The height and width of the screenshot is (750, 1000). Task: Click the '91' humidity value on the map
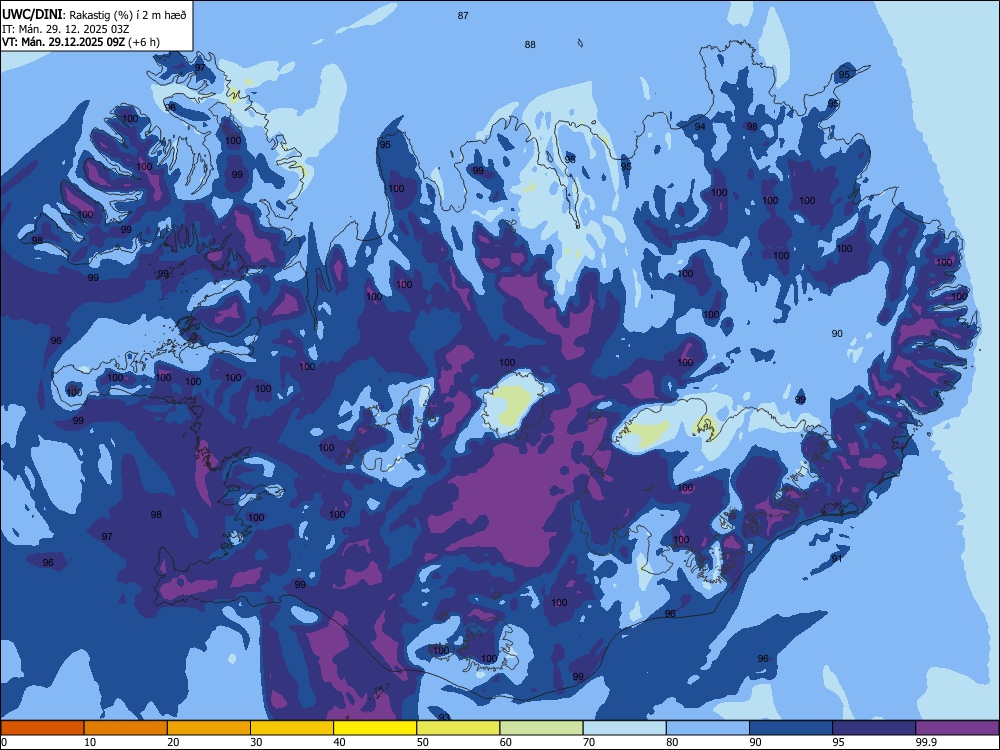tap(837, 558)
